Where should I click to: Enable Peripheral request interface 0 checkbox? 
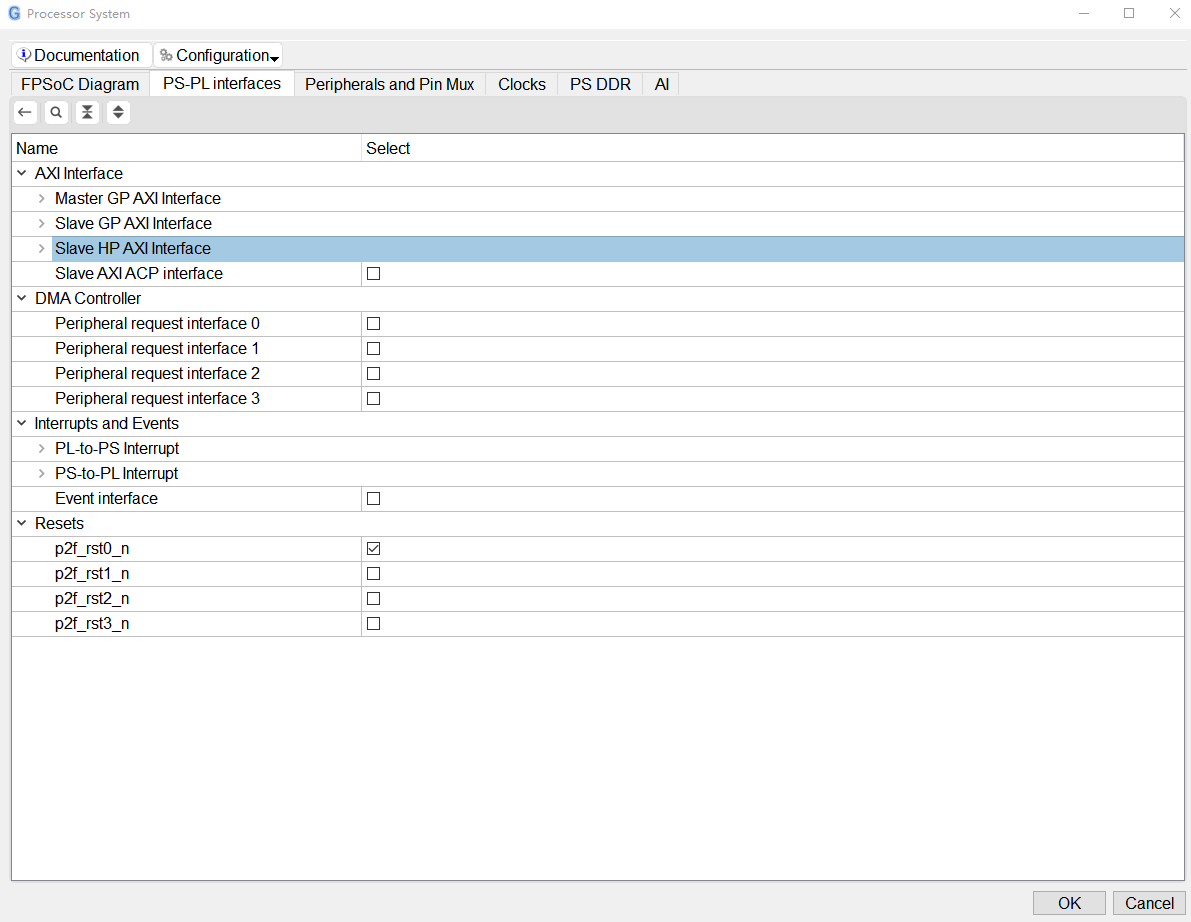(x=374, y=324)
